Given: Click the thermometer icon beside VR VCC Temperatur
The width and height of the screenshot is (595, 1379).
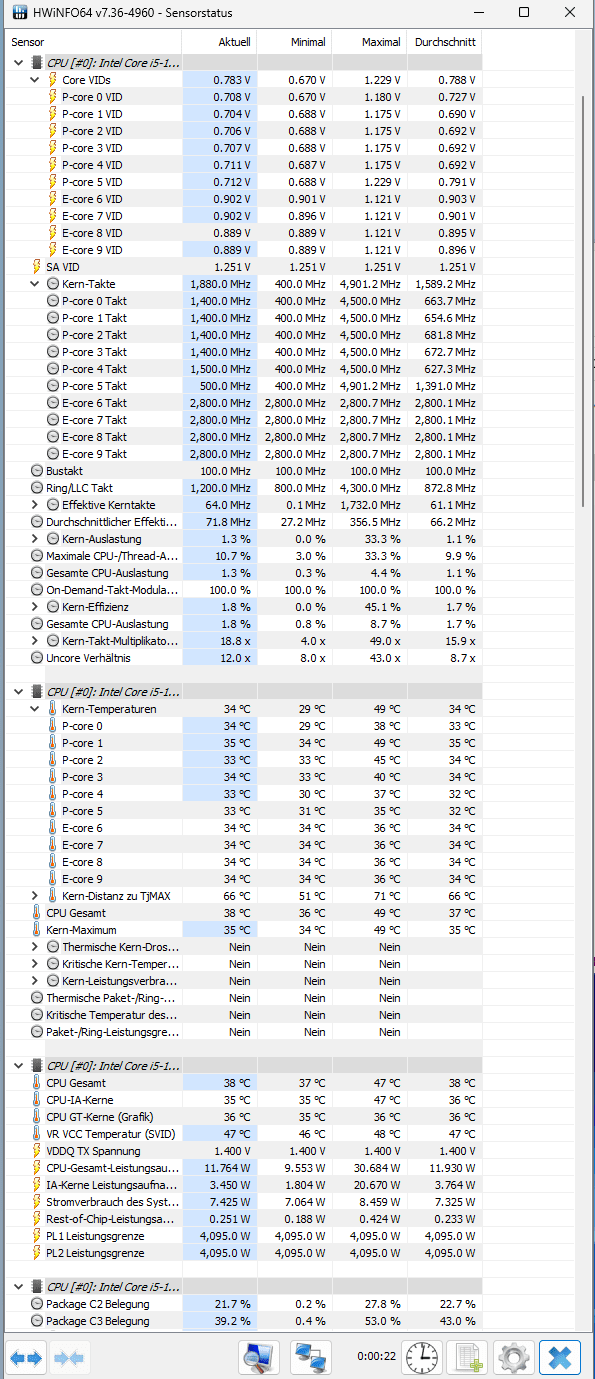Looking at the screenshot, I should 37,1134.
